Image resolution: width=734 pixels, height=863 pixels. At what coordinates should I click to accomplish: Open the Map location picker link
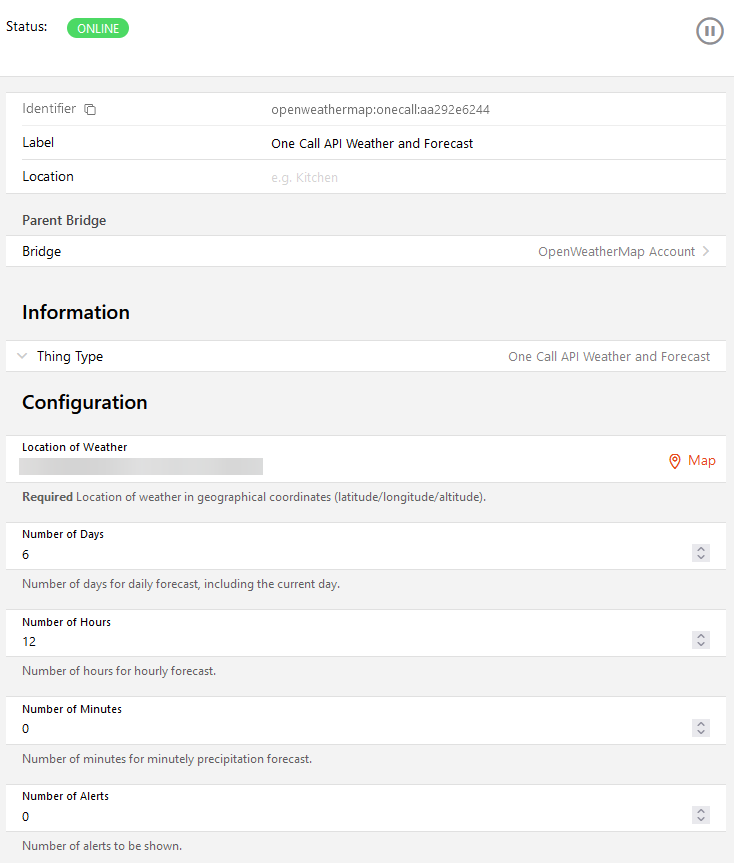click(x=701, y=461)
